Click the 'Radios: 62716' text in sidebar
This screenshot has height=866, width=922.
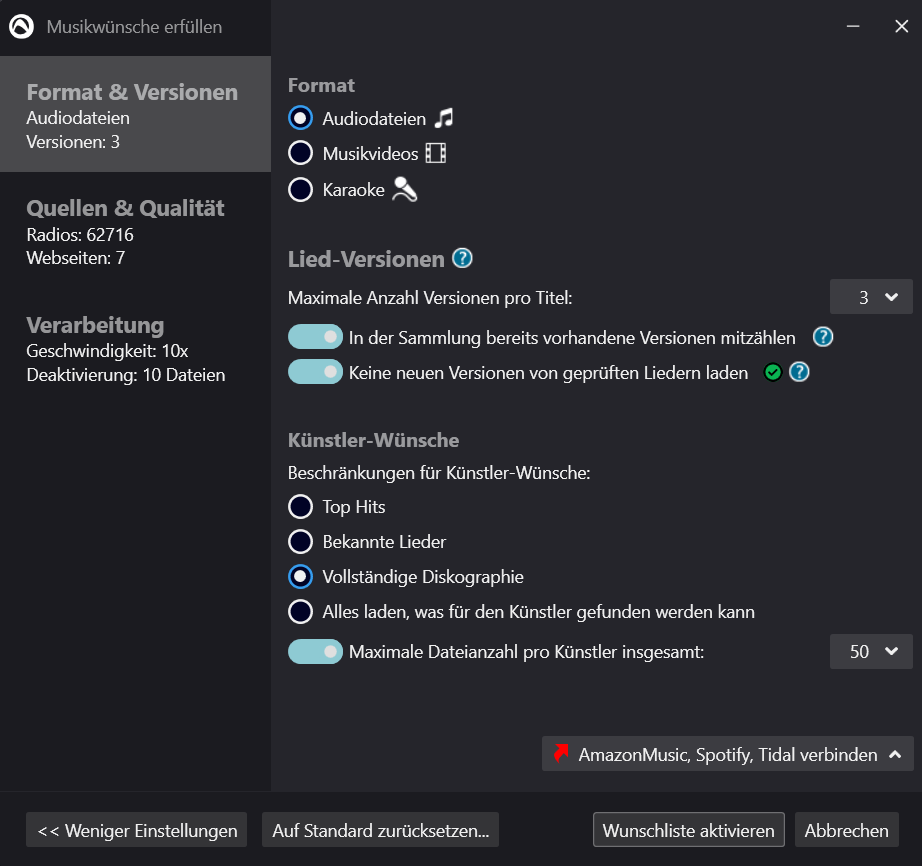tap(80, 235)
